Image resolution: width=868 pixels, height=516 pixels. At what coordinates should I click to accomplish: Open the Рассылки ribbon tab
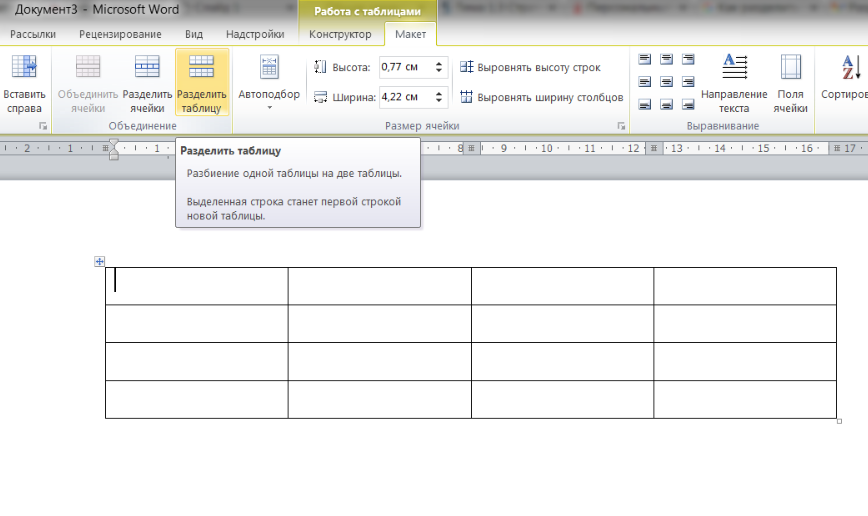33,34
